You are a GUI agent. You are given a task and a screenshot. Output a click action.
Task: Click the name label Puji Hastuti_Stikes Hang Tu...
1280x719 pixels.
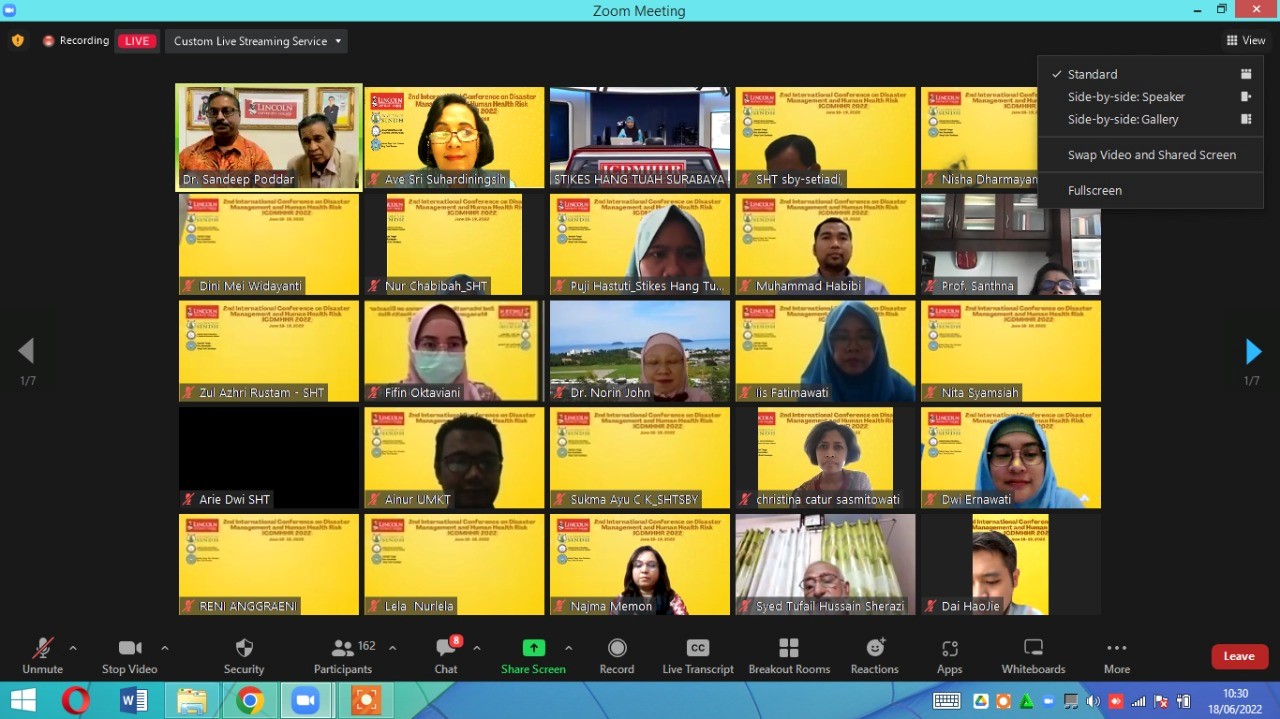click(647, 286)
